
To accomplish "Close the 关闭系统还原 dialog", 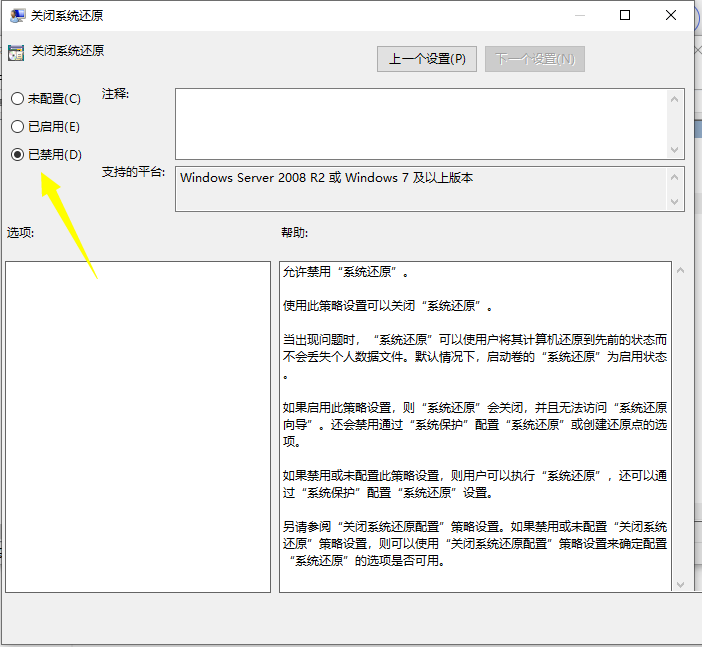I will click(x=673, y=16).
